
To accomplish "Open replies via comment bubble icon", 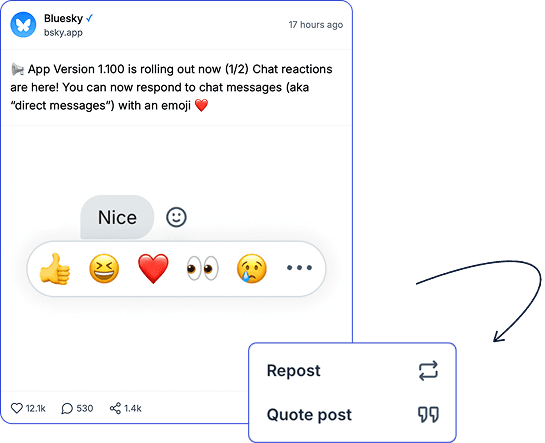I will point(67,409).
